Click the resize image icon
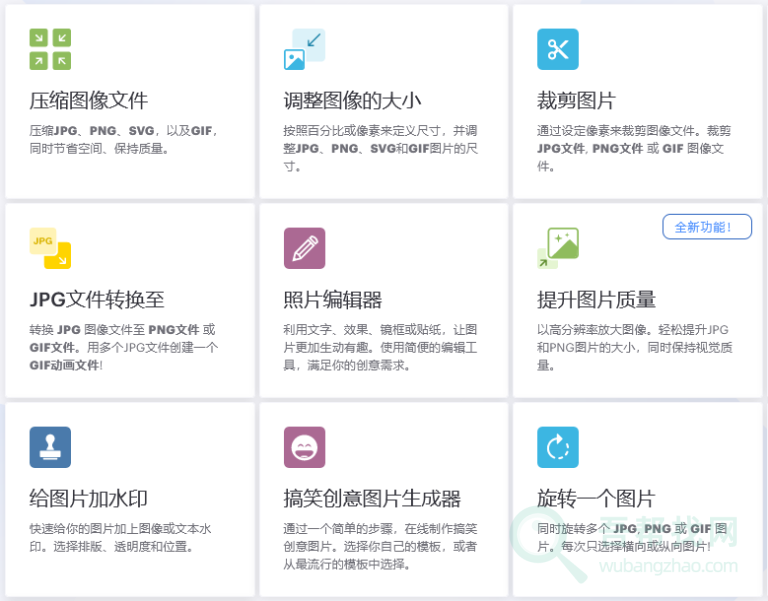Image resolution: width=768 pixels, height=601 pixels. [x=304, y=49]
